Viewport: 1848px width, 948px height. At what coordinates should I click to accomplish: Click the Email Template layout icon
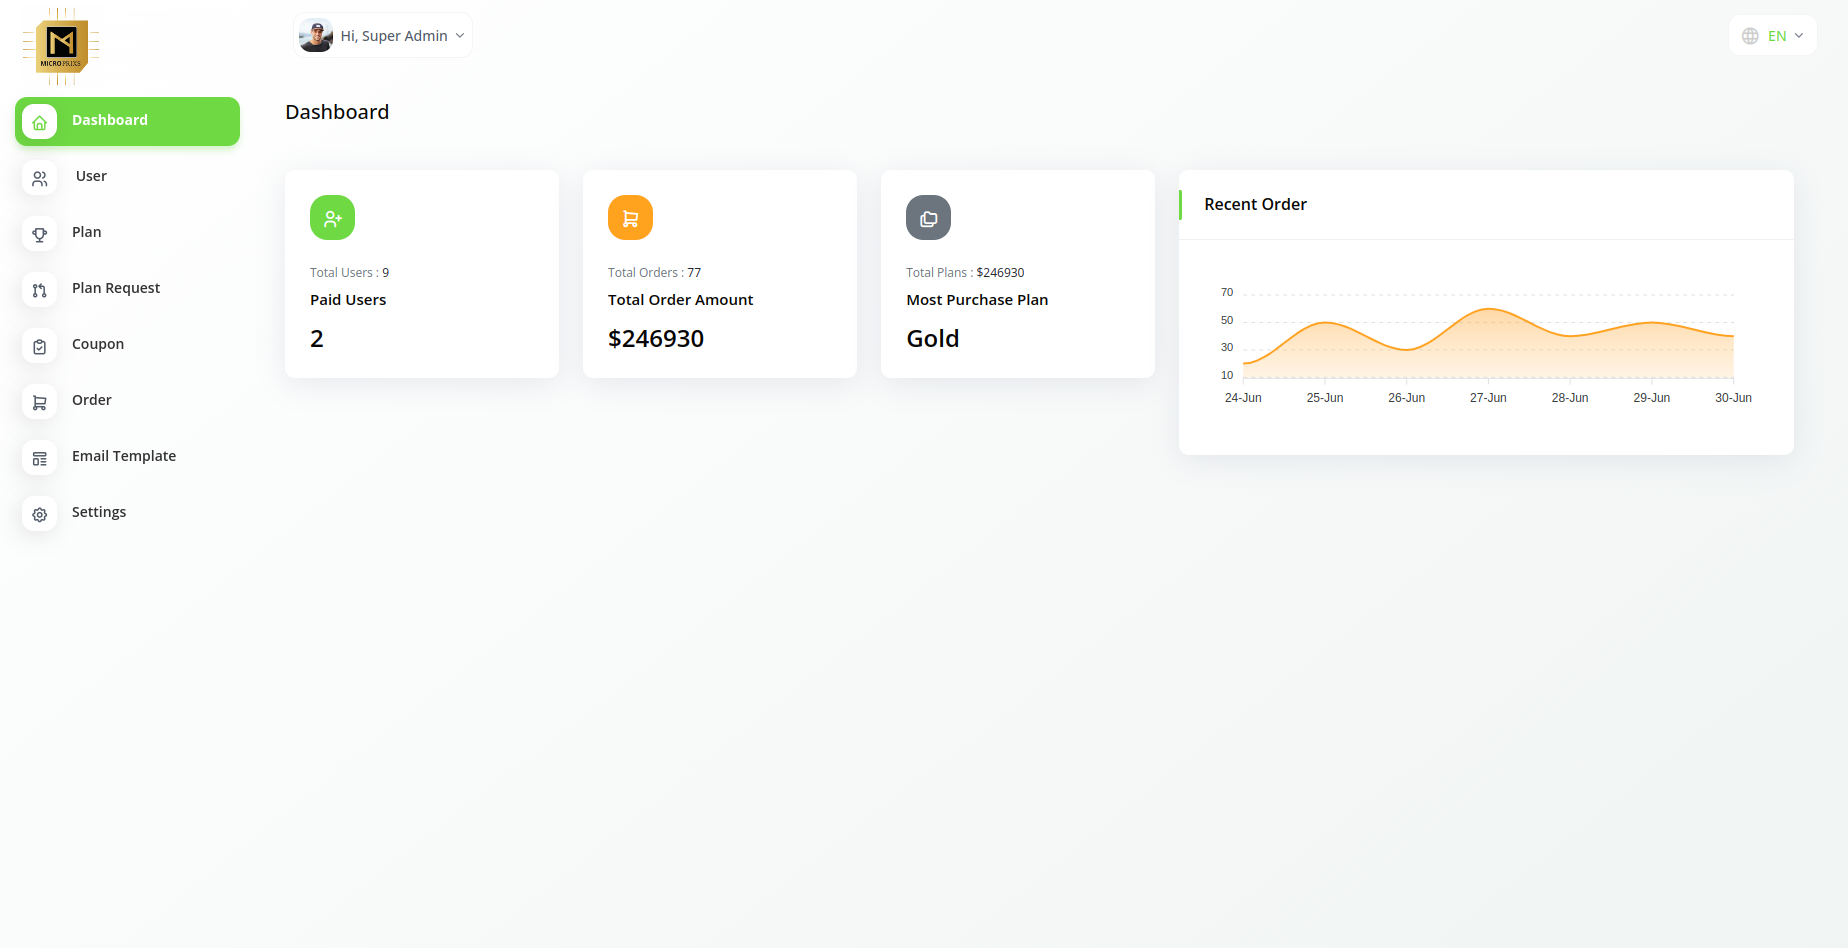(x=39, y=458)
